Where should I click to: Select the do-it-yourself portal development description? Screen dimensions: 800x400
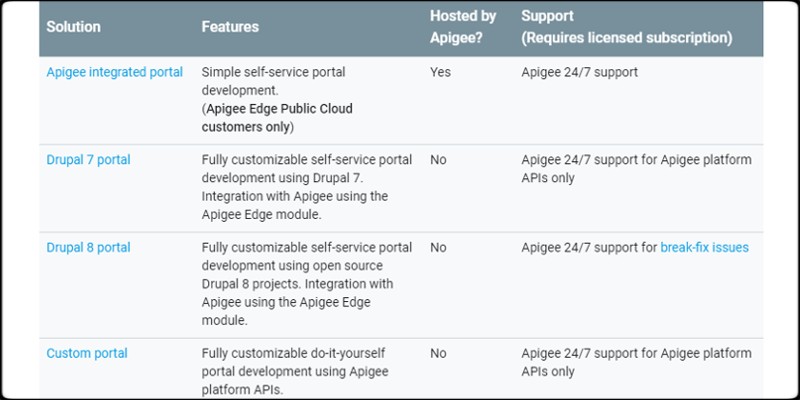295,371
